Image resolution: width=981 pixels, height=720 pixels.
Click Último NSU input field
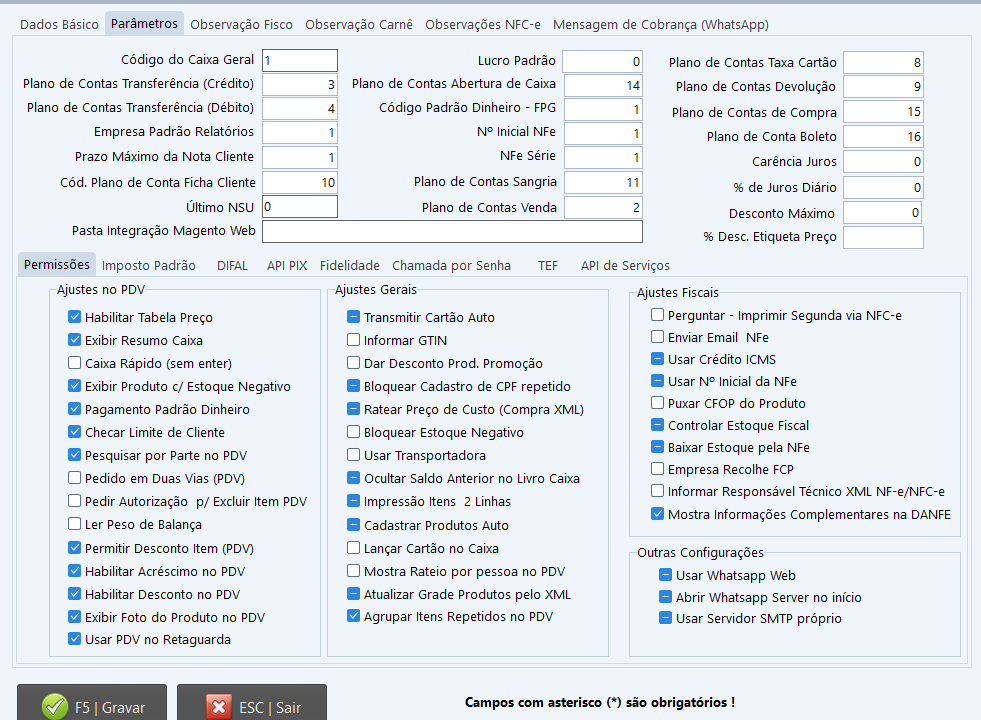pyautogui.click(x=300, y=206)
